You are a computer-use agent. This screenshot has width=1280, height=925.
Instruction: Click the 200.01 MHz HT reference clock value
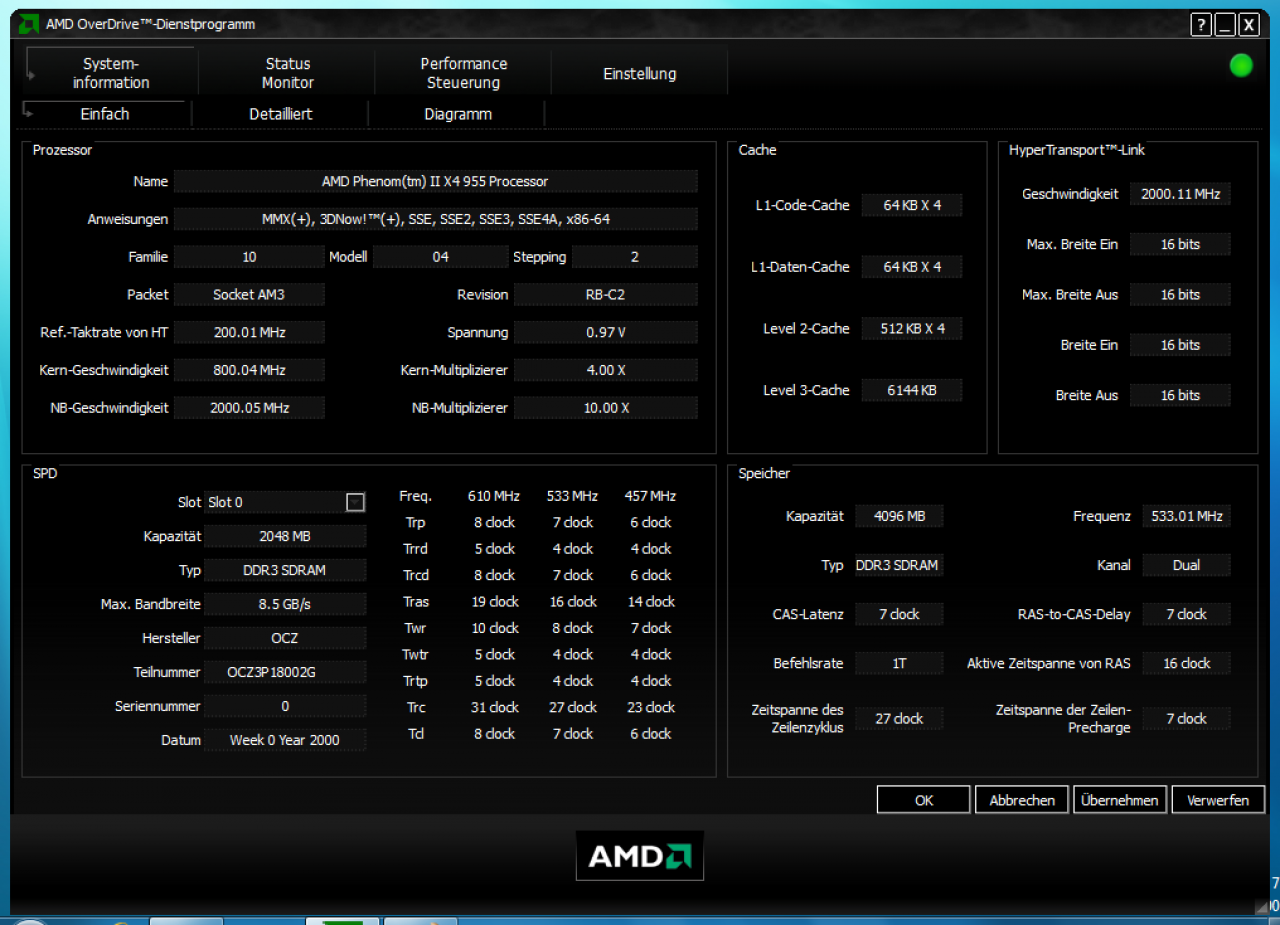(249, 332)
